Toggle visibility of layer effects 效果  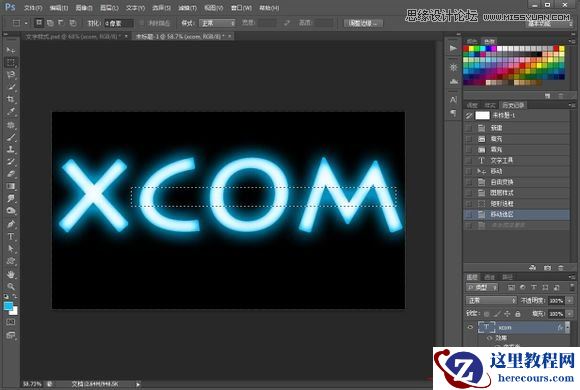click(x=490, y=338)
